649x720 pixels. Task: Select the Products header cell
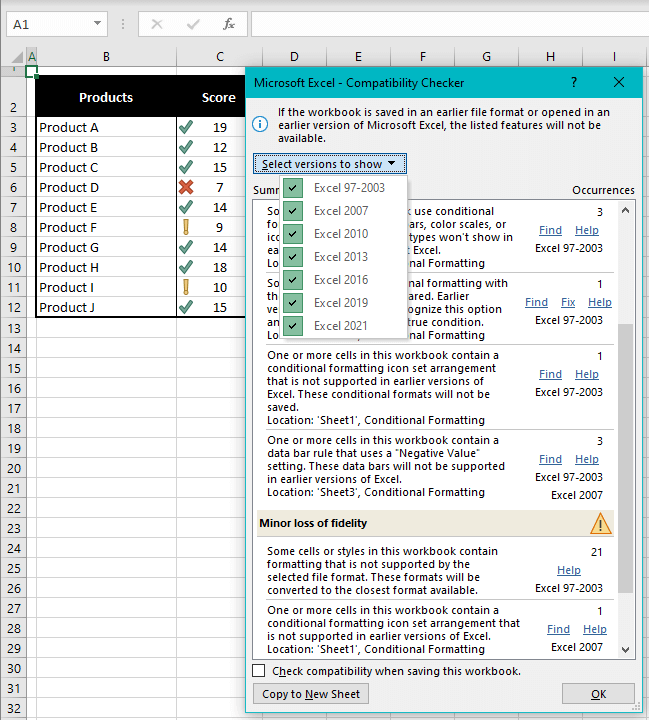point(106,97)
